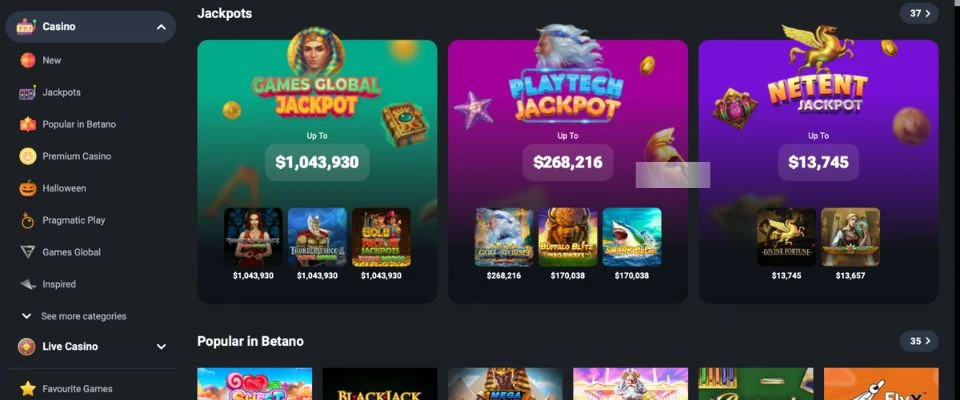The image size is (960, 400).
Task: Expand the Live Casino section
Action: (92, 347)
